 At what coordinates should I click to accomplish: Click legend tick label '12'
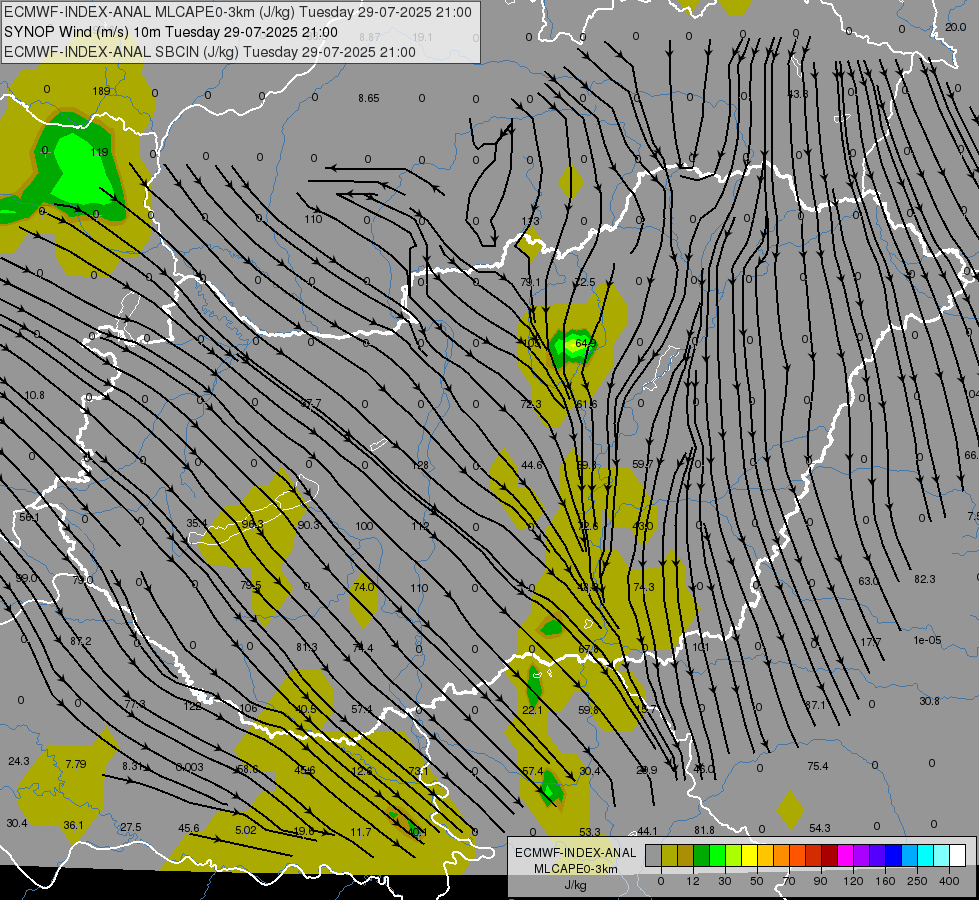tap(692, 881)
